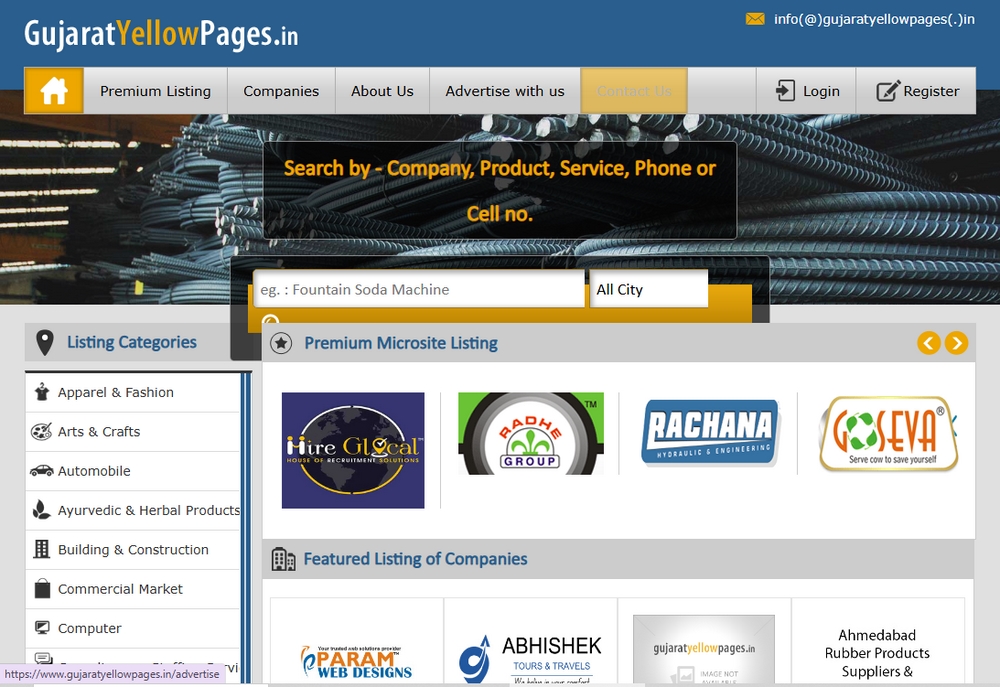Click the star Premium Microsite icon
1000x687 pixels.
tap(281, 343)
